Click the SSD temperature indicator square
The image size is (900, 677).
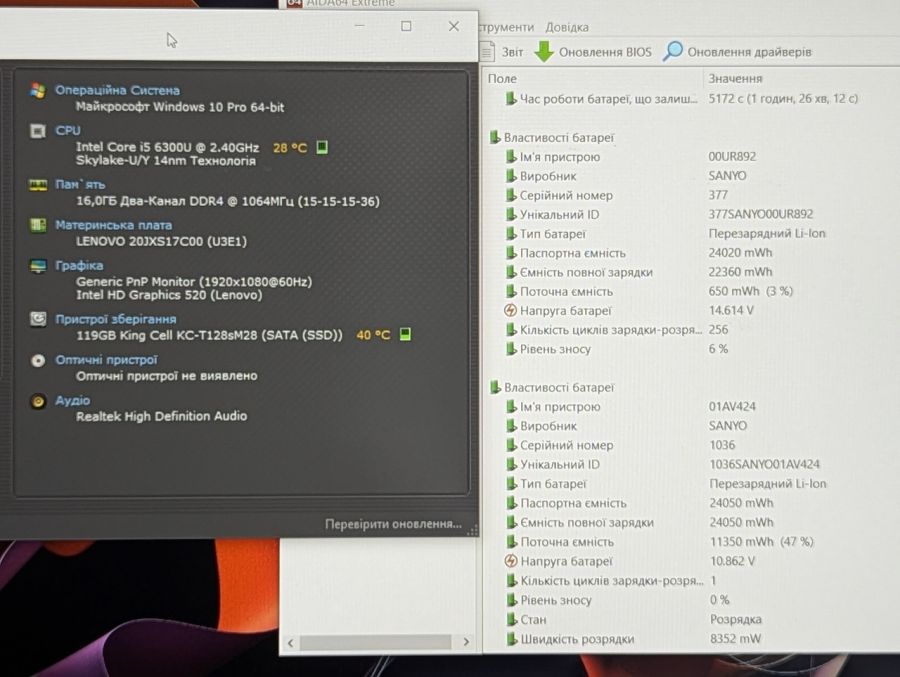(x=405, y=334)
